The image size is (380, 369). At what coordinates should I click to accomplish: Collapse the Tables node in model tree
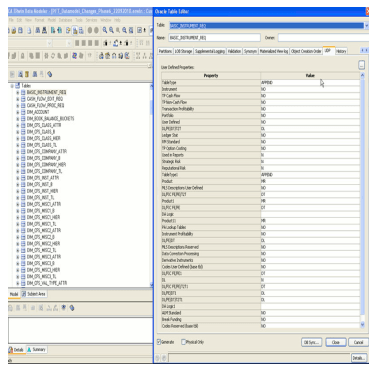click(12, 86)
